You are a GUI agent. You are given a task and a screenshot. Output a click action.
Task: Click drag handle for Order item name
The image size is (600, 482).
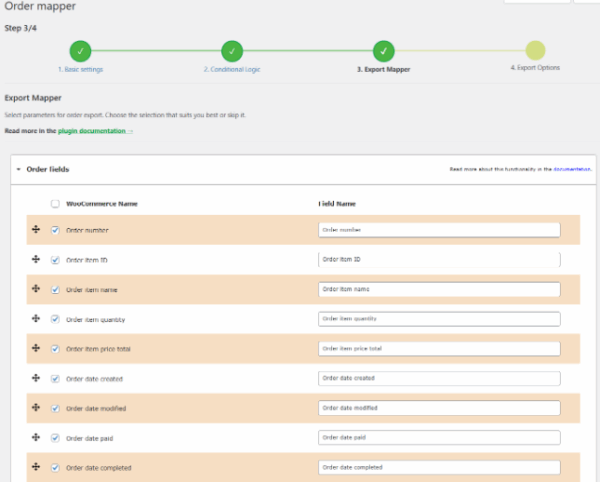click(x=36, y=289)
